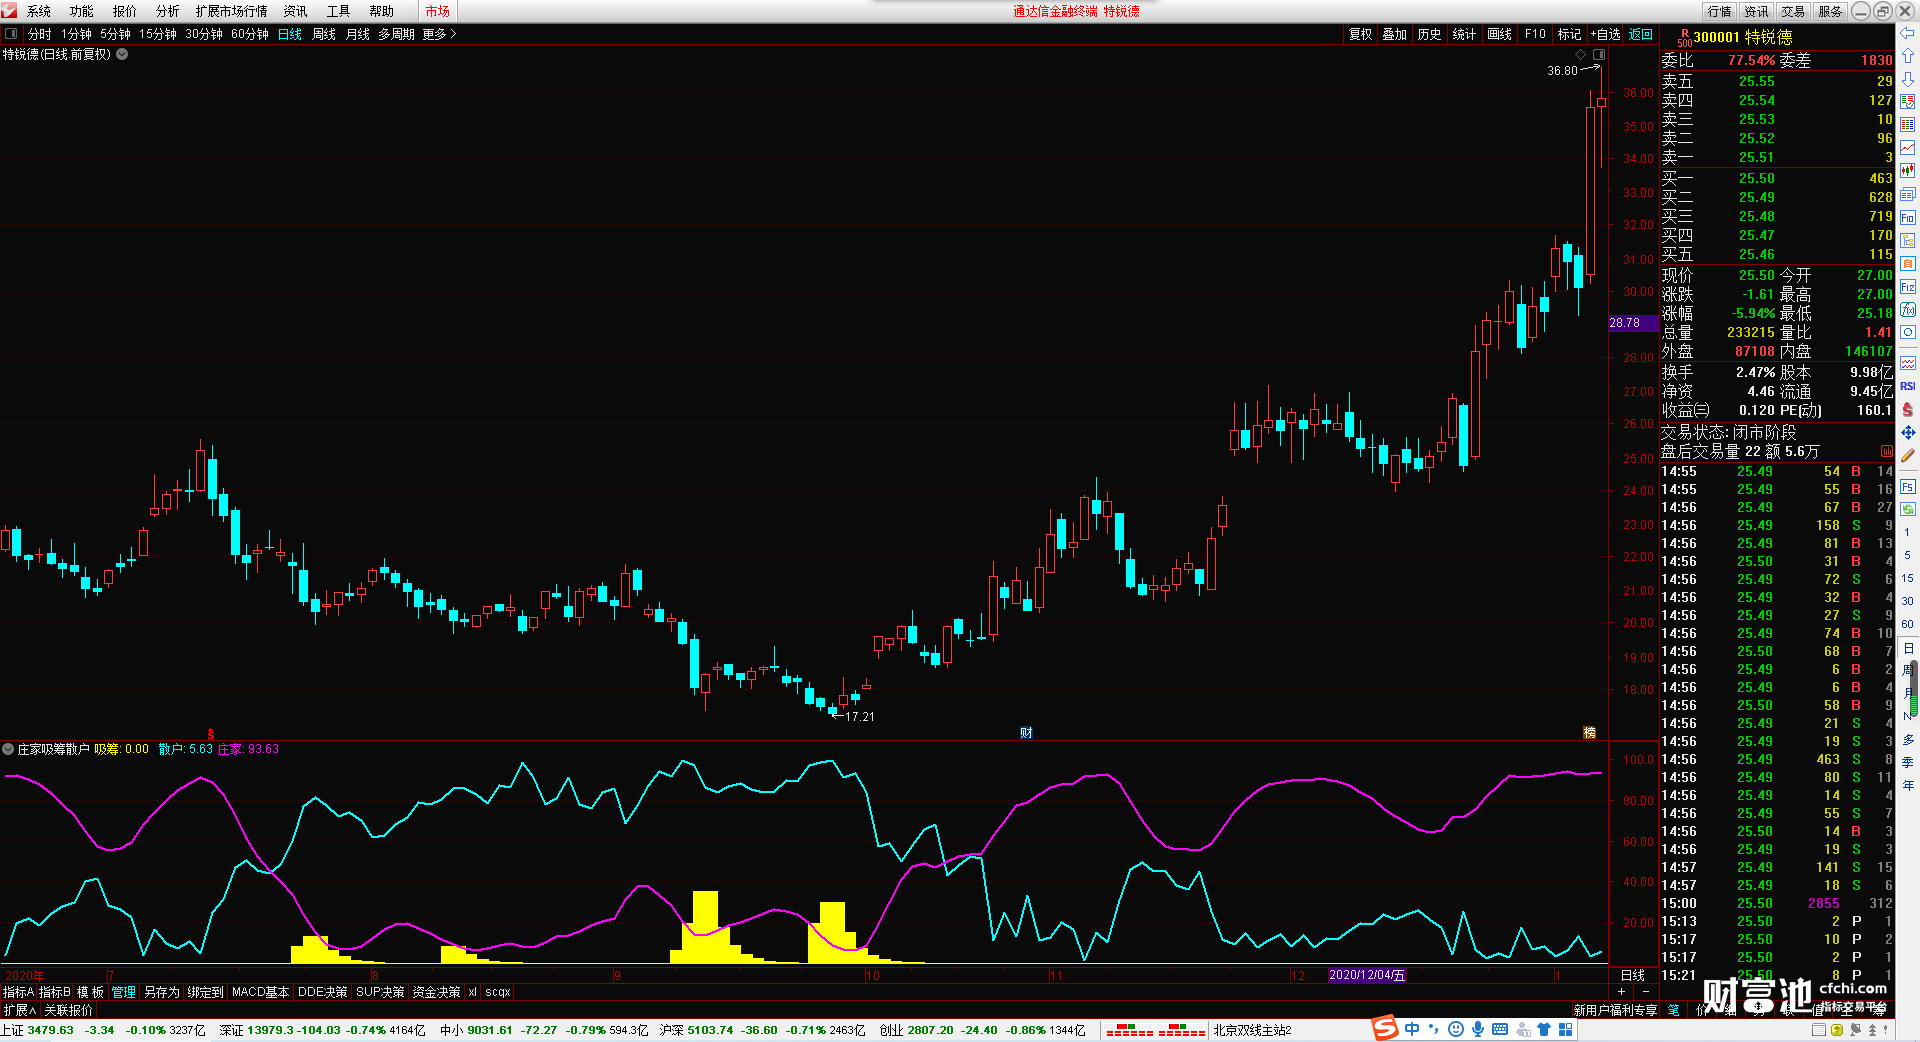Select the four-way move arrows icon

tap(1907, 432)
